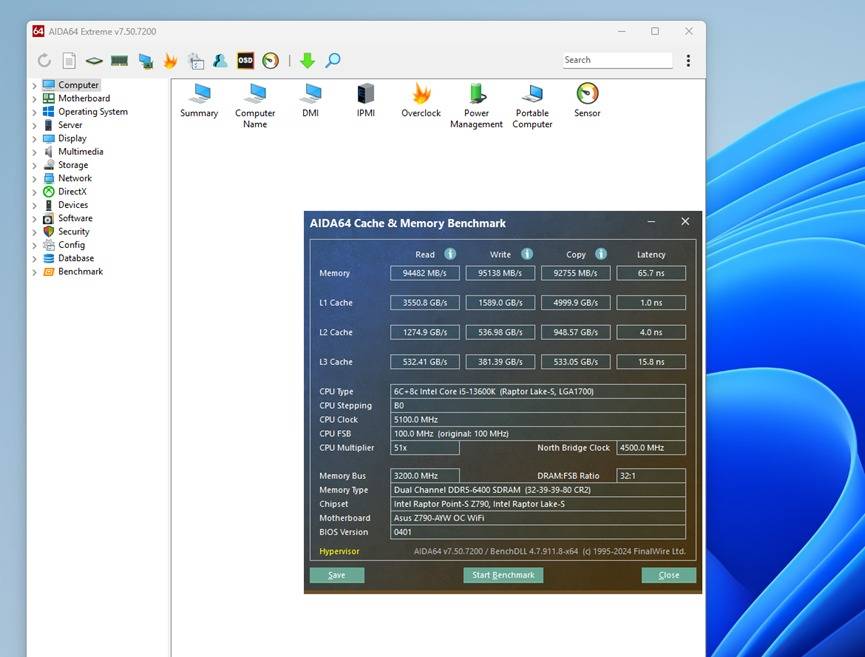This screenshot has height=657, width=865.
Task: Click the info icon next to Write
Action: tap(527, 254)
